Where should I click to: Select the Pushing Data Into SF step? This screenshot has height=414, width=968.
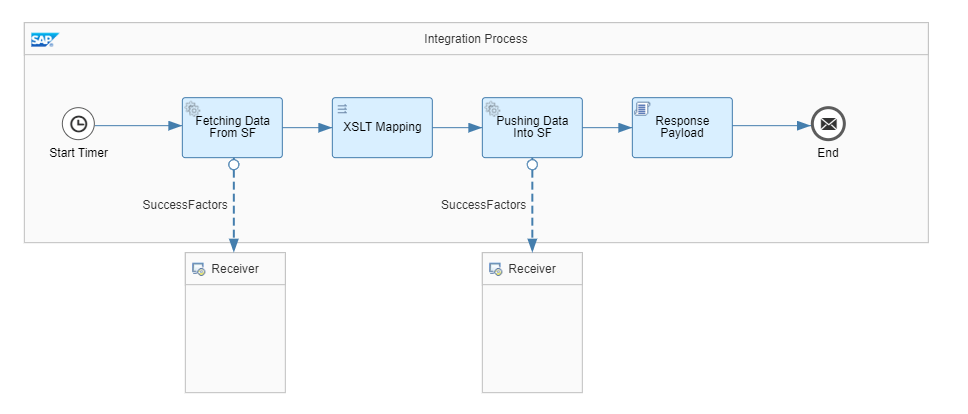click(532, 128)
